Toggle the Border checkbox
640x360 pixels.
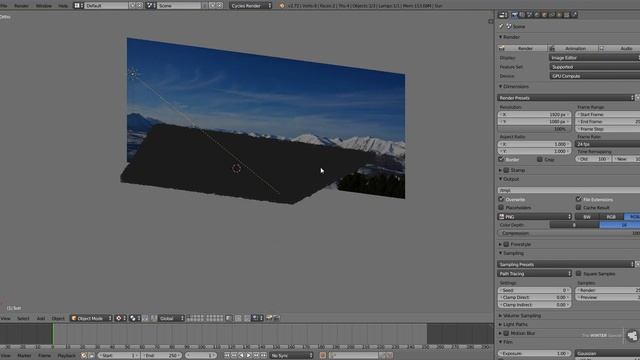[x=501, y=159]
